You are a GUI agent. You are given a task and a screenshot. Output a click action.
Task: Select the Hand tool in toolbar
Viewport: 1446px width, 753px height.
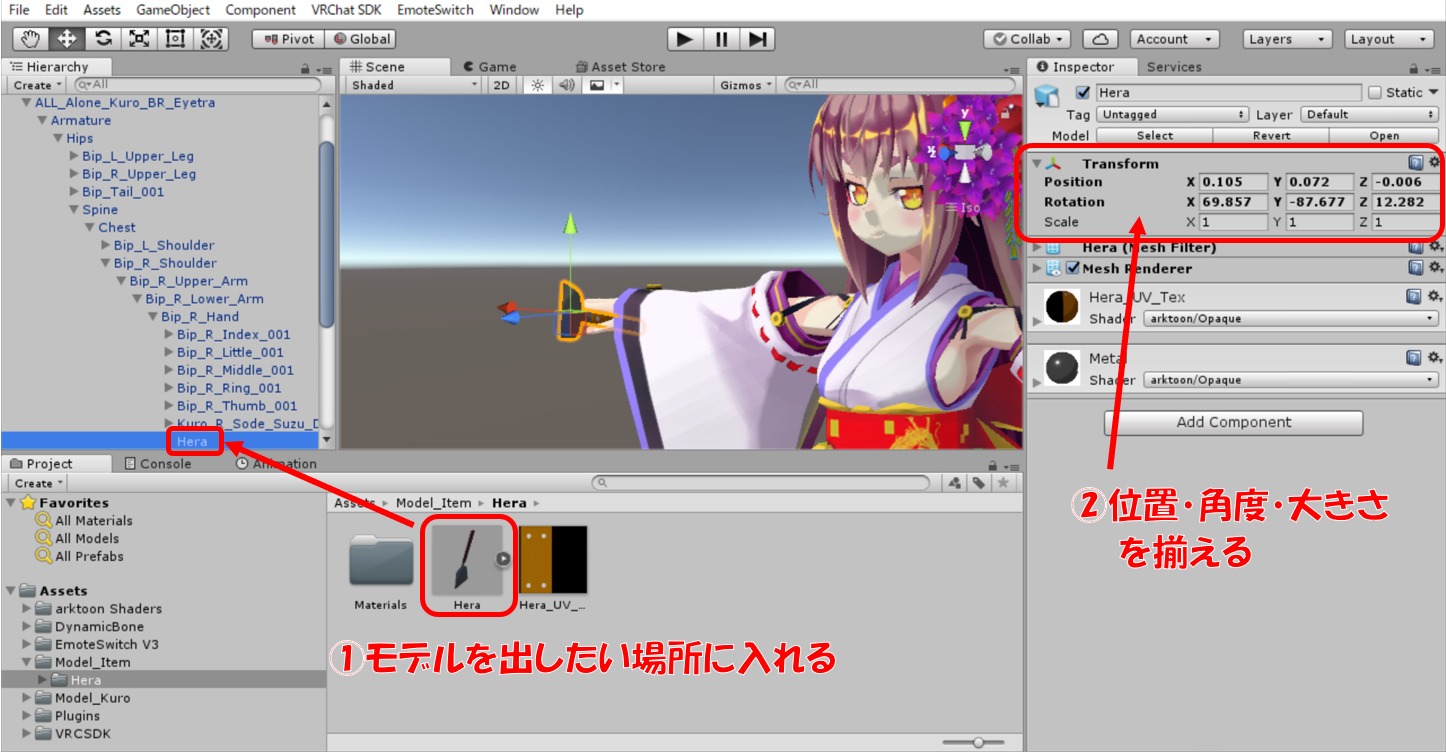click(x=31, y=39)
